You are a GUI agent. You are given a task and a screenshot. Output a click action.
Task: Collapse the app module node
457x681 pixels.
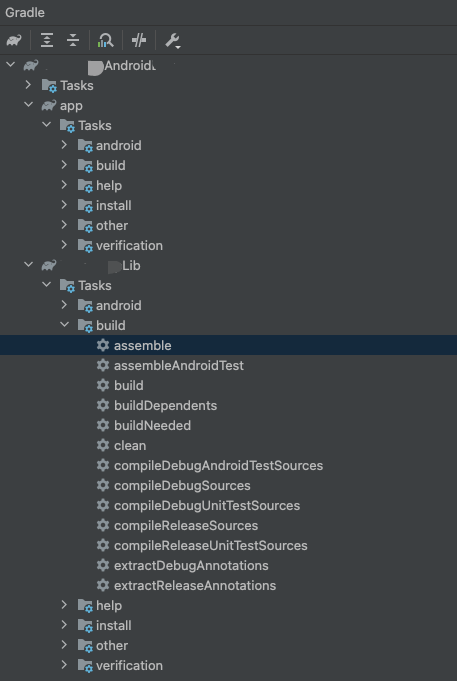29,105
